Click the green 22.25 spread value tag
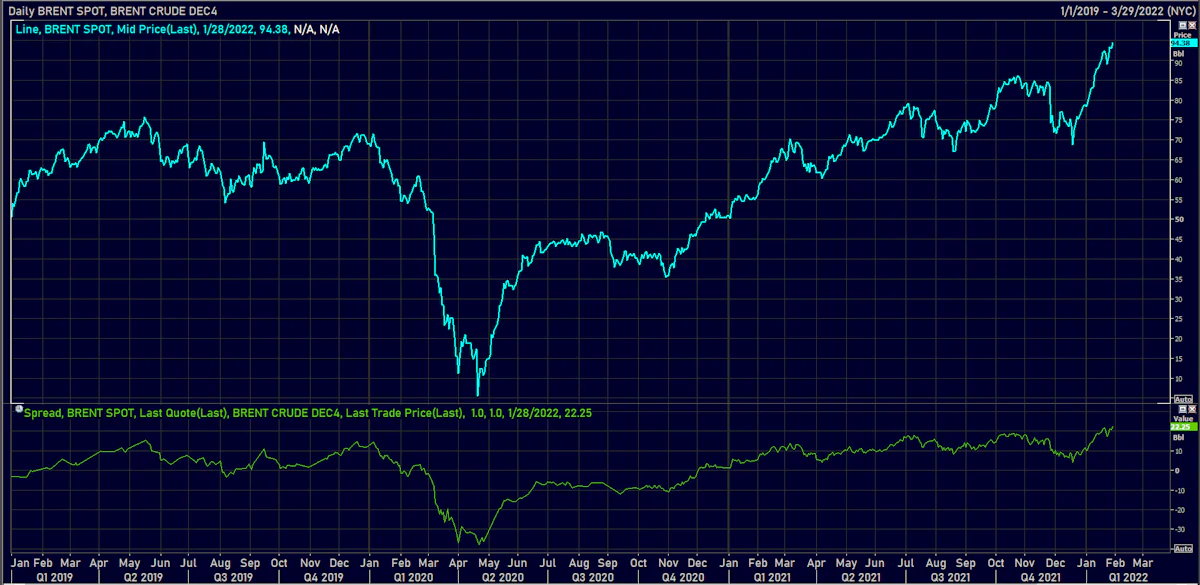1200x585 pixels. point(1183,427)
